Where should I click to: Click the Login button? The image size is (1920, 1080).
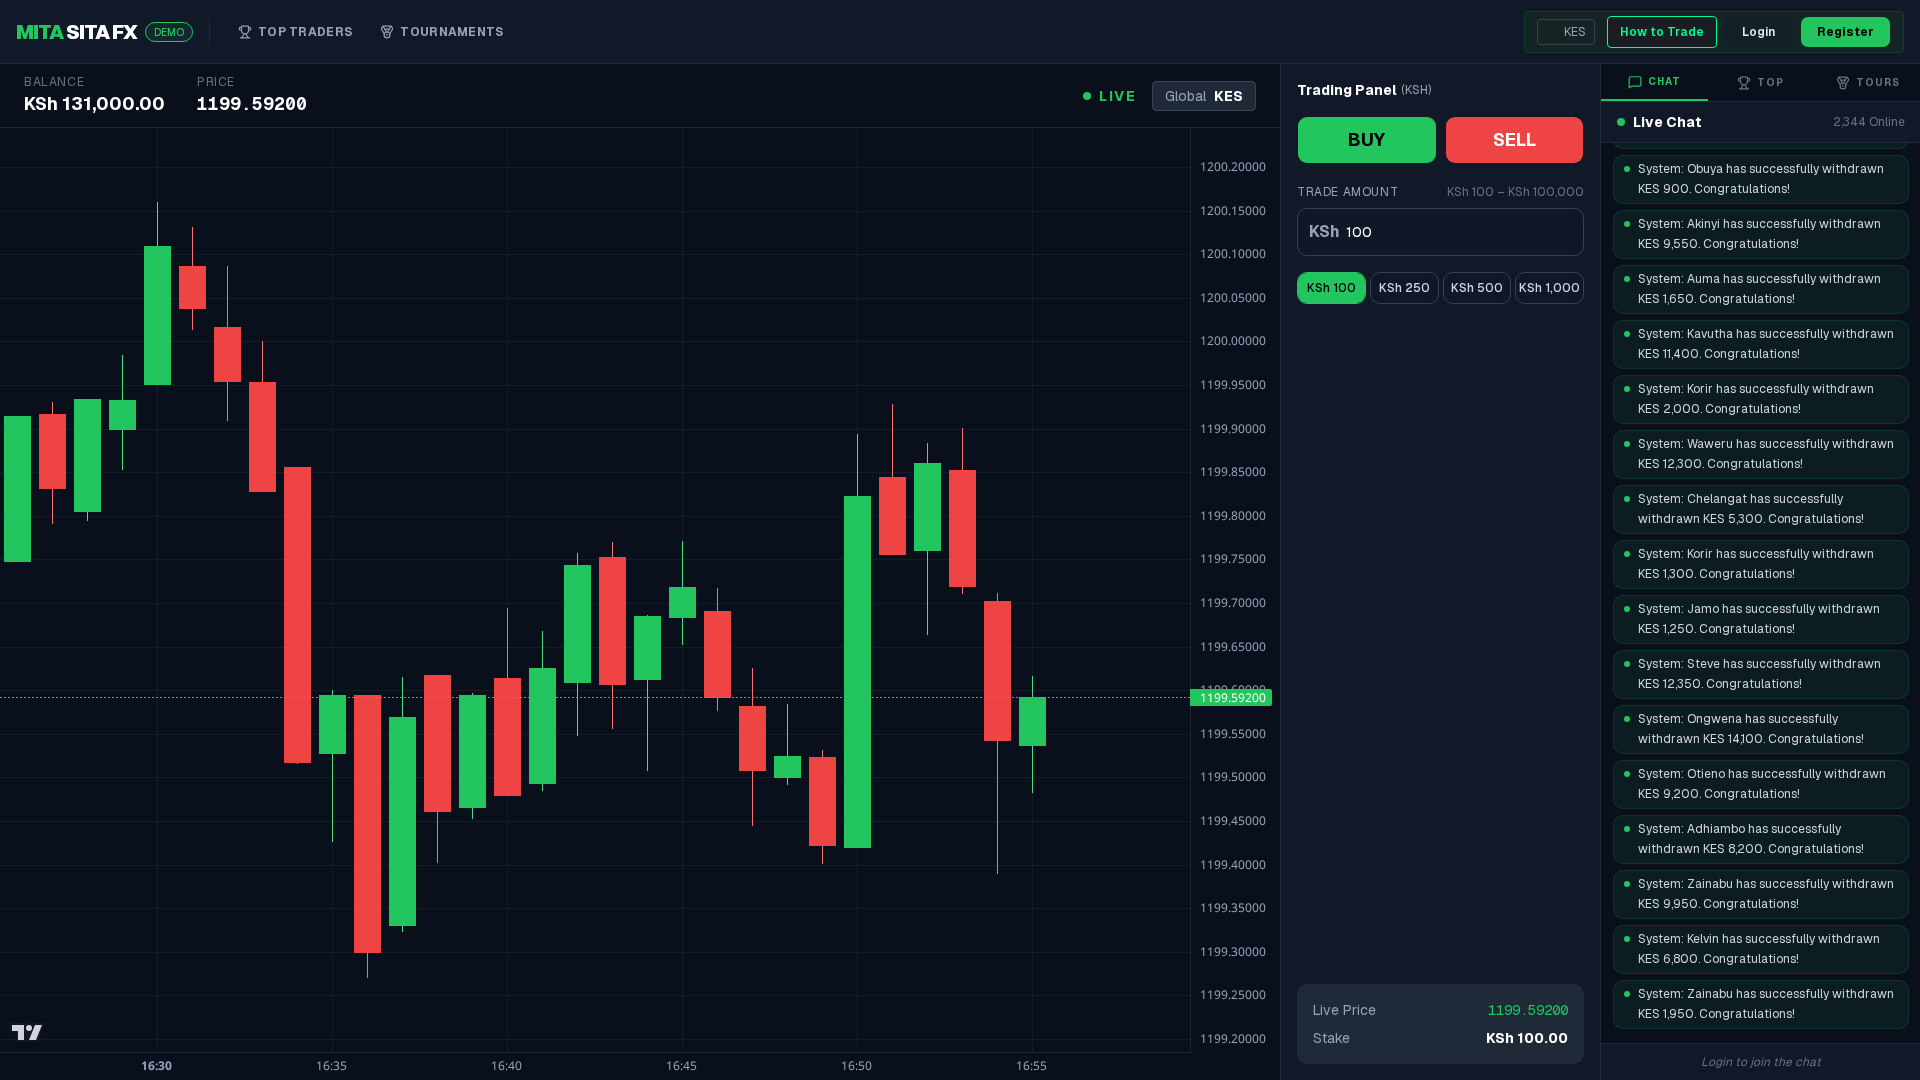click(1759, 32)
